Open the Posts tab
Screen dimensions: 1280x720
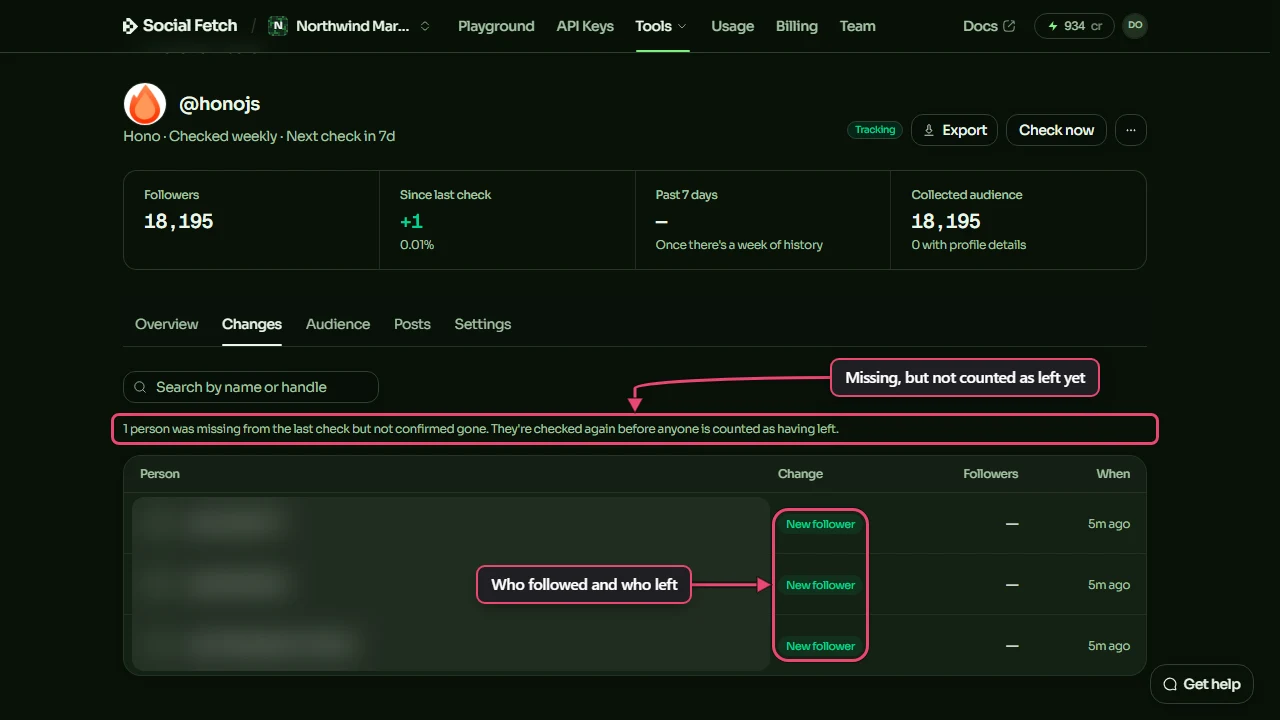pyautogui.click(x=412, y=324)
